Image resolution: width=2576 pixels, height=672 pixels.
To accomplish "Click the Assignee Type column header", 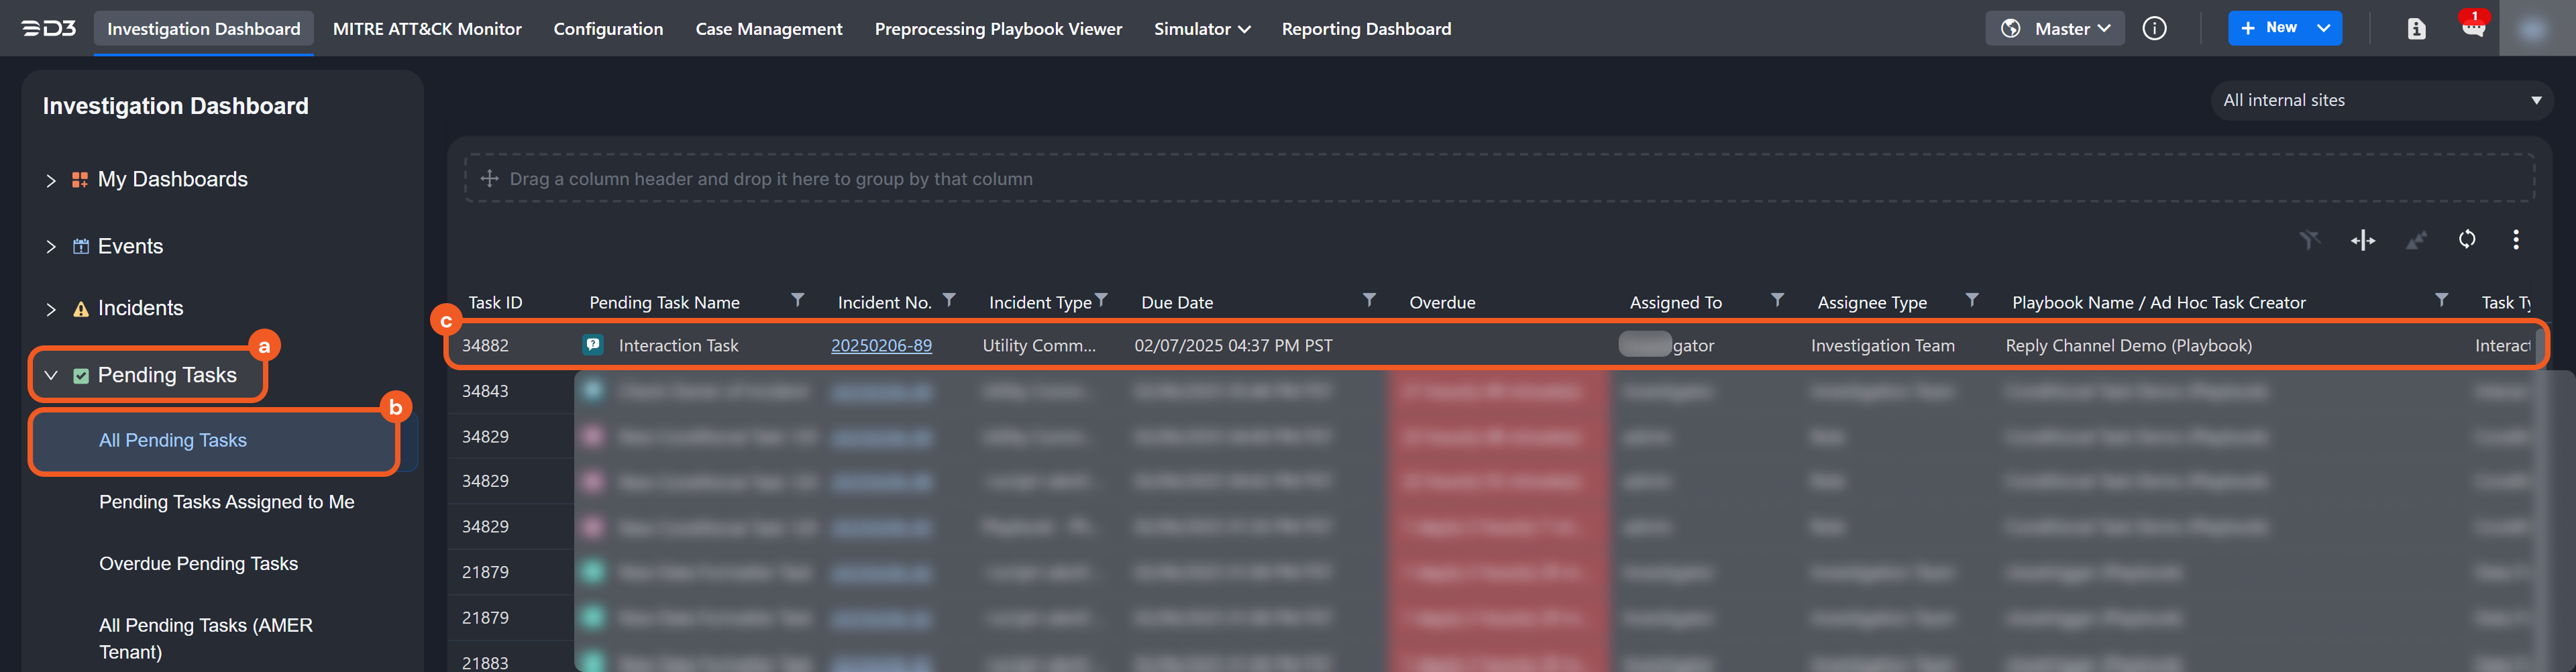I will (1872, 303).
